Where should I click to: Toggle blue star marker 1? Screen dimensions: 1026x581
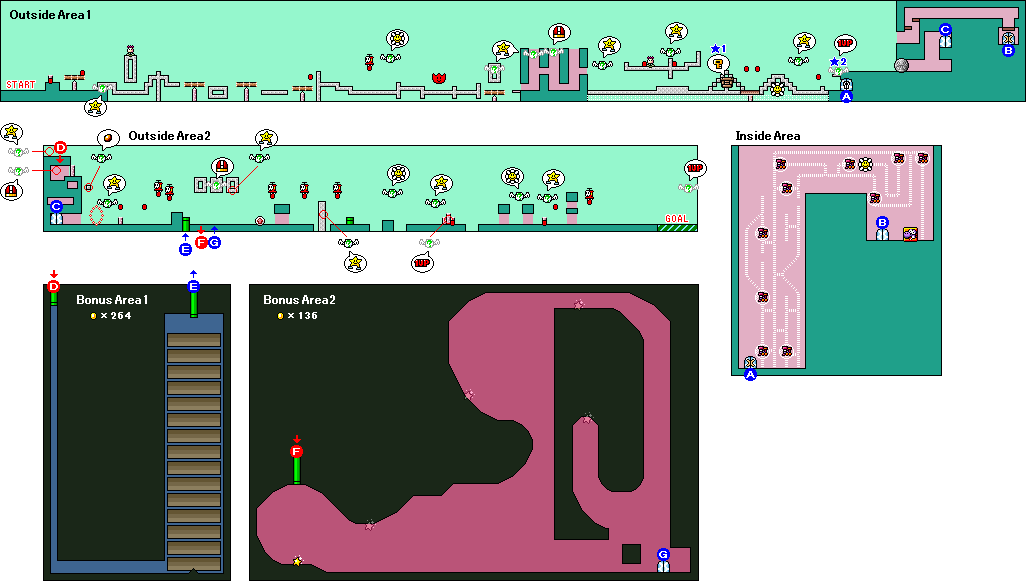[717, 49]
